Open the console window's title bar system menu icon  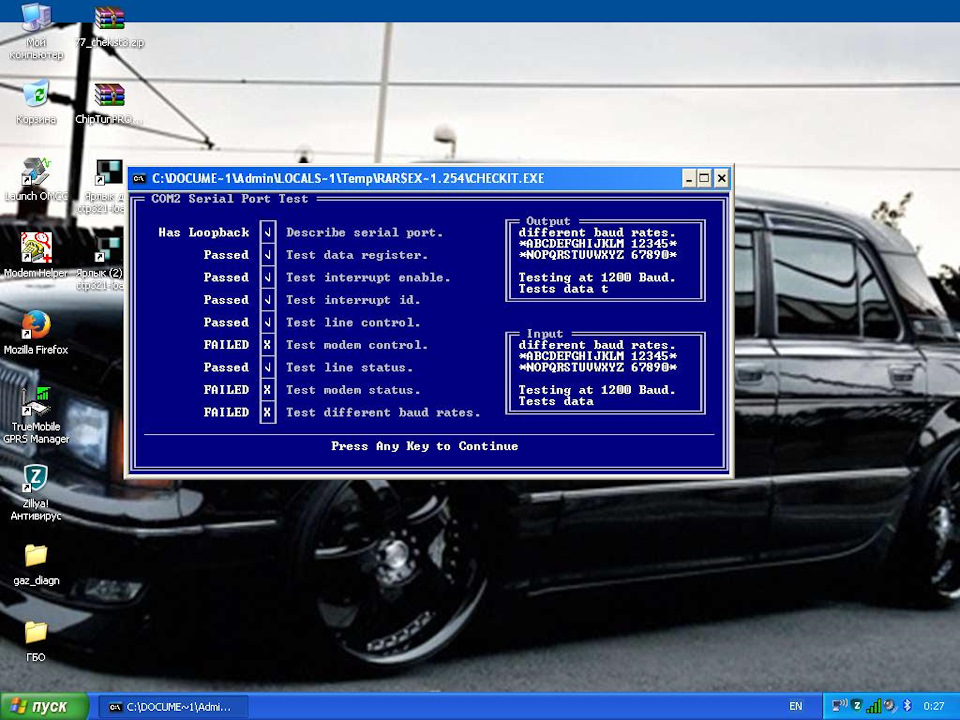coord(139,178)
